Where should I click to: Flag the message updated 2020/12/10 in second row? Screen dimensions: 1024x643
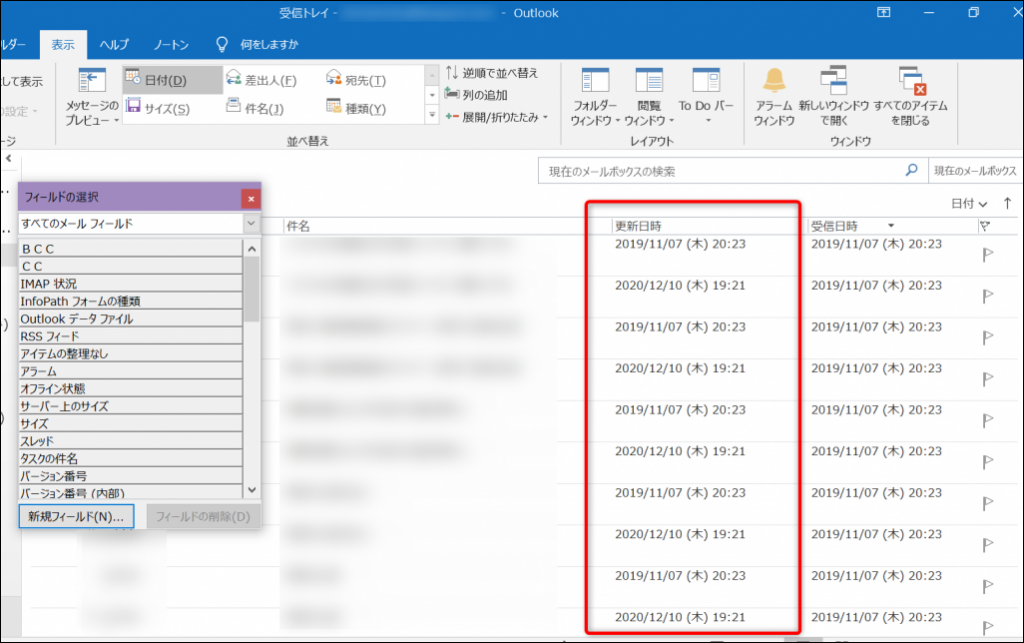[x=988, y=296]
